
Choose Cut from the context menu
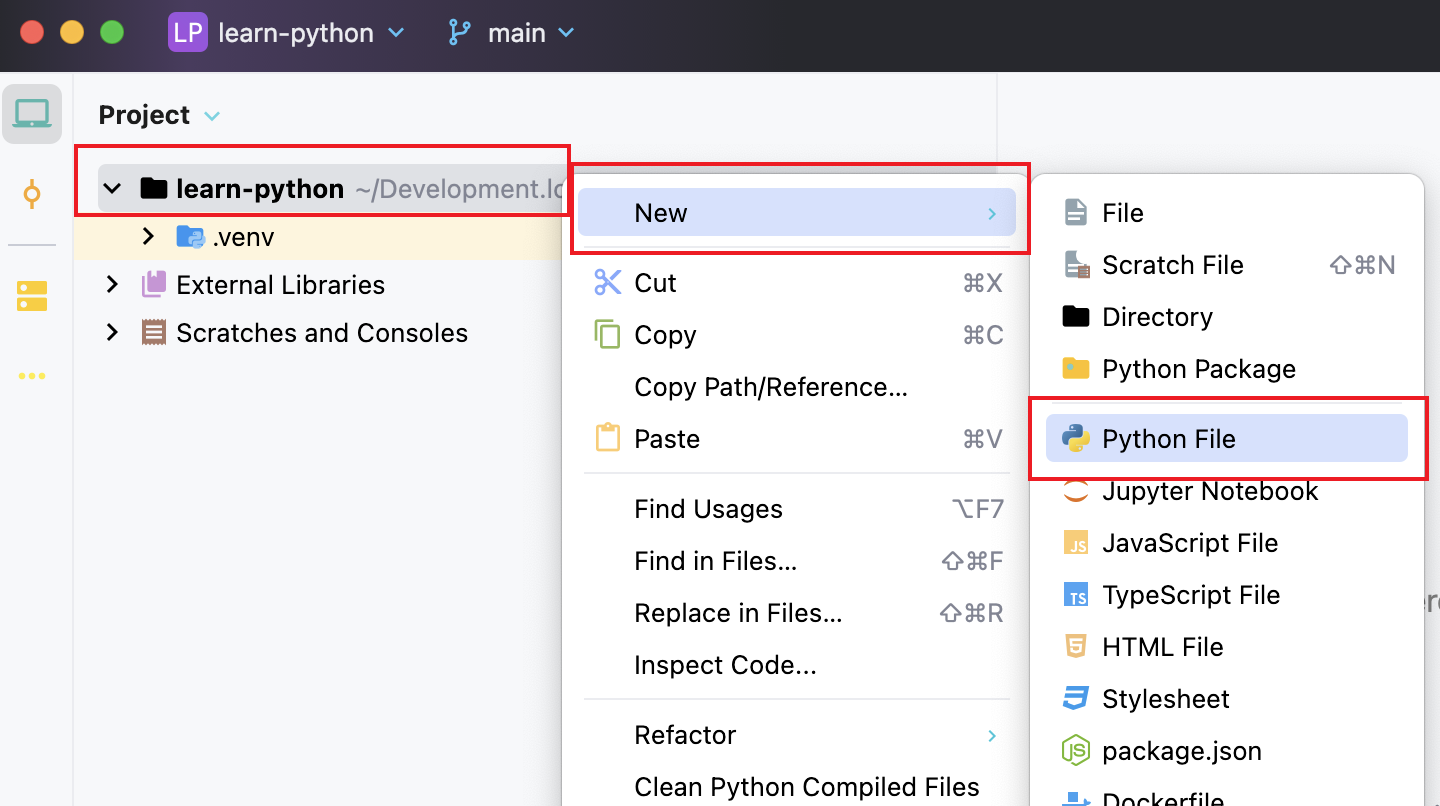[x=797, y=283]
